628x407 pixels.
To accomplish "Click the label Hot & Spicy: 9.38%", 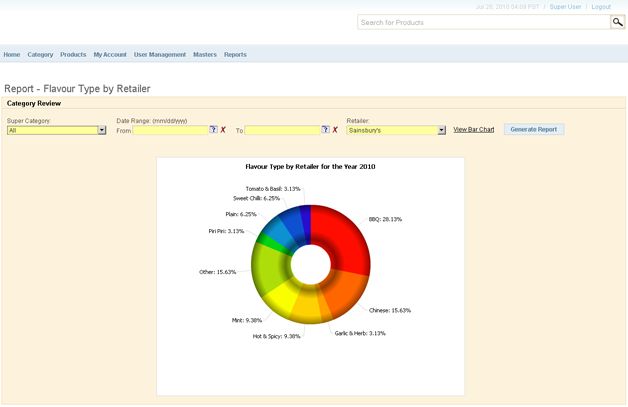I will (x=276, y=336).
